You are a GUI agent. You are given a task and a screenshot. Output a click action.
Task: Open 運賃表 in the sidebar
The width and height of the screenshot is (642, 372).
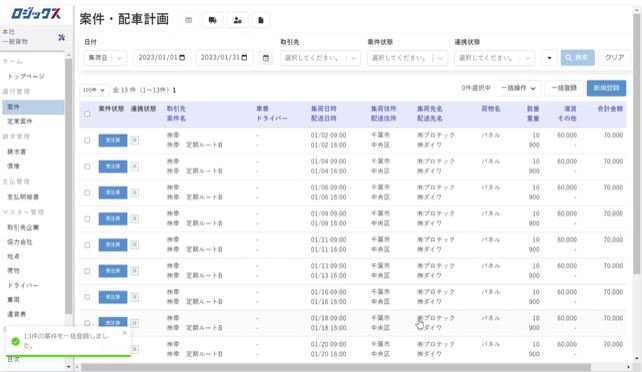[16, 314]
